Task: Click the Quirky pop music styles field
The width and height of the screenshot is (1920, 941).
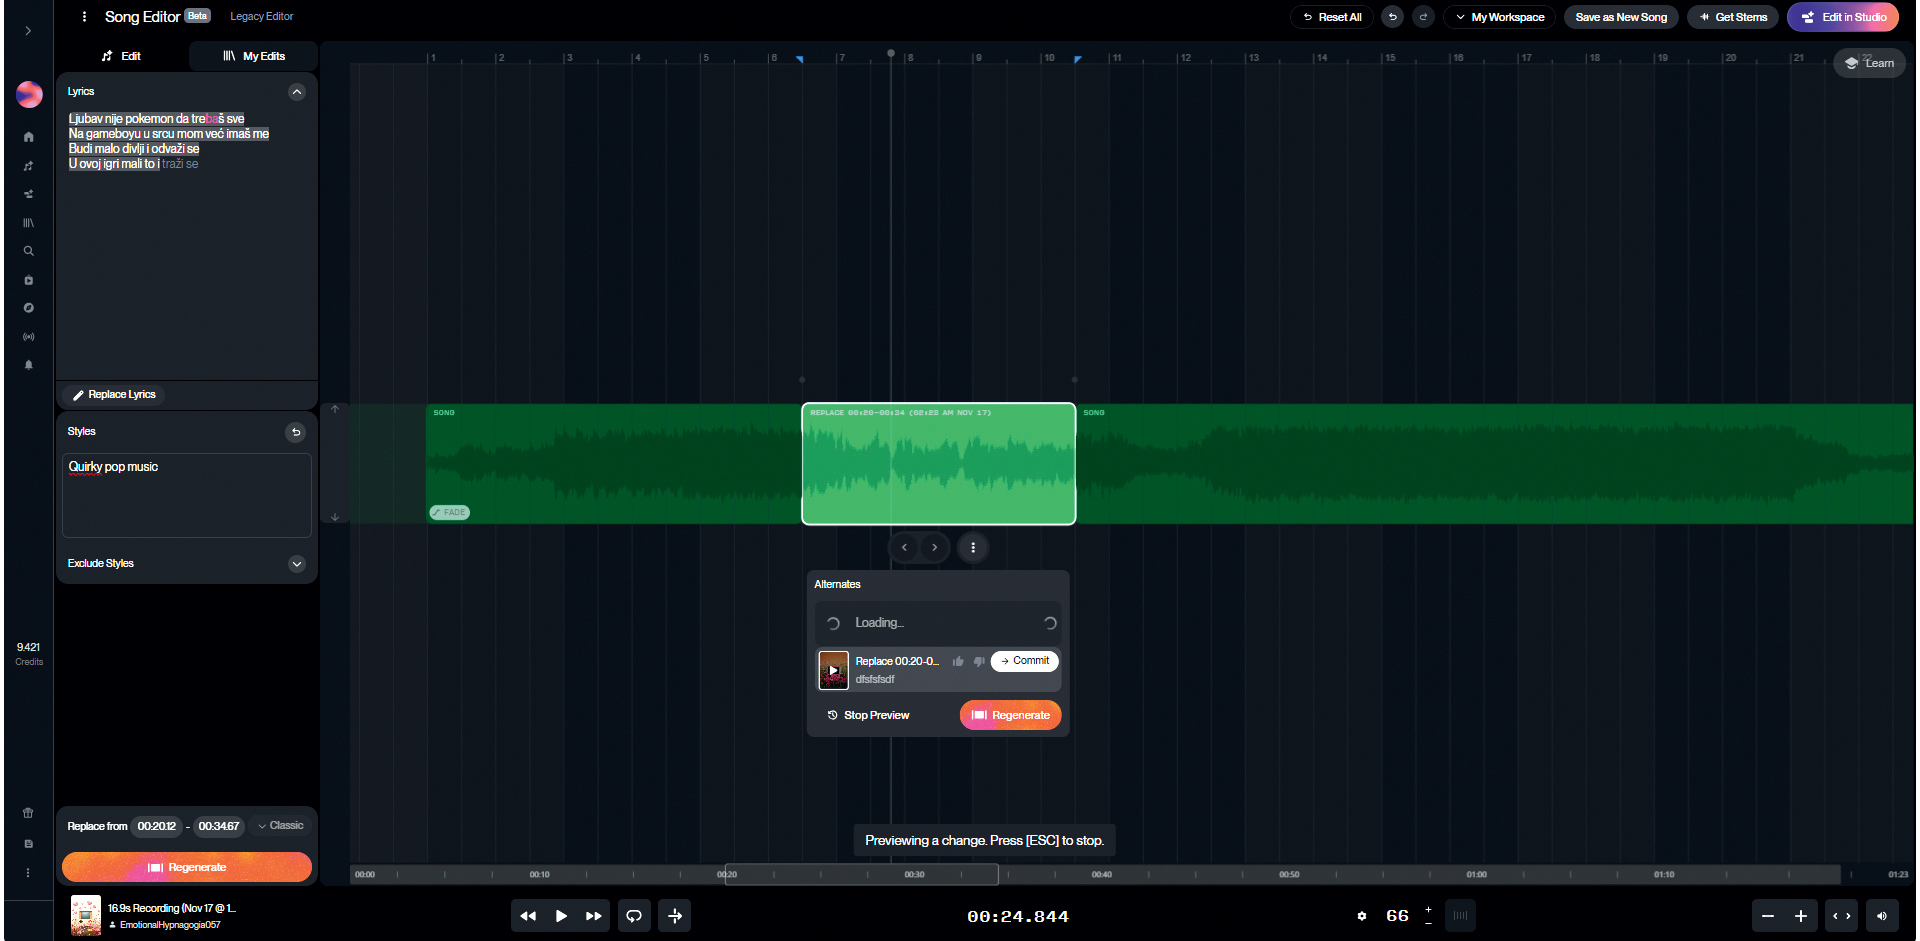Action: pyautogui.click(x=187, y=495)
